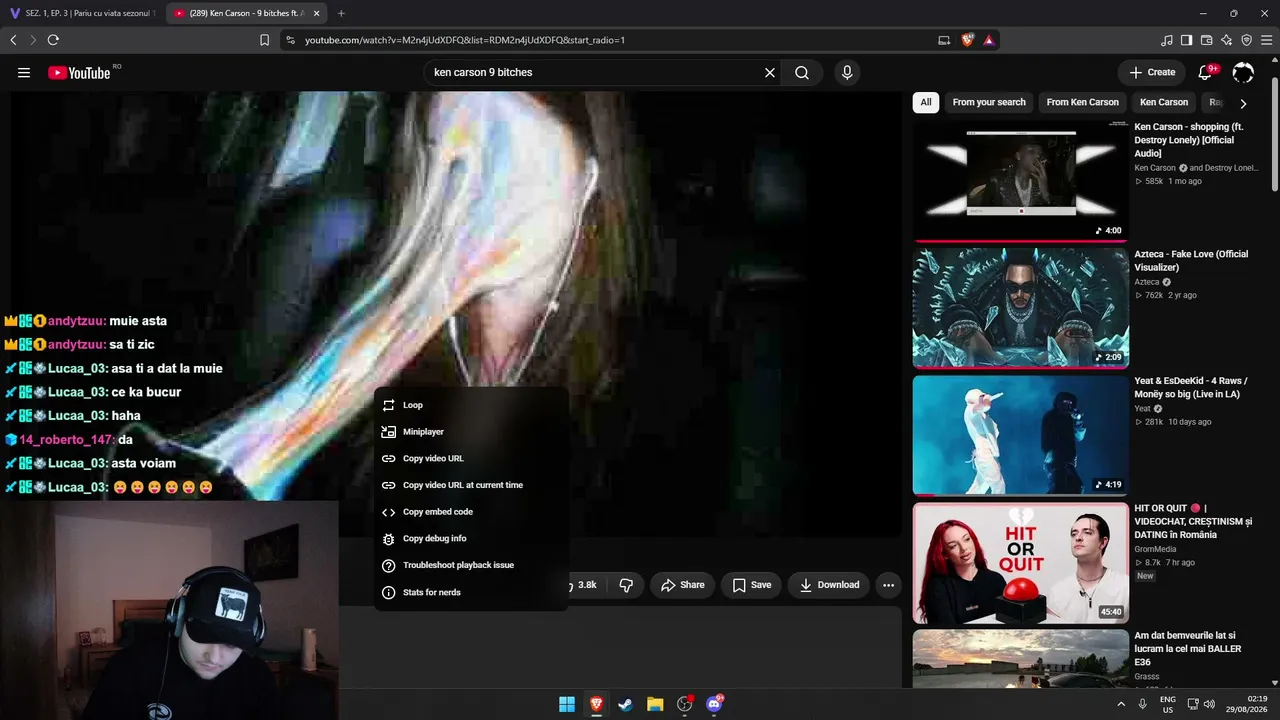Screen dimensions: 1280x720
Task: Open Steam from the taskbar
Action: 626,704
